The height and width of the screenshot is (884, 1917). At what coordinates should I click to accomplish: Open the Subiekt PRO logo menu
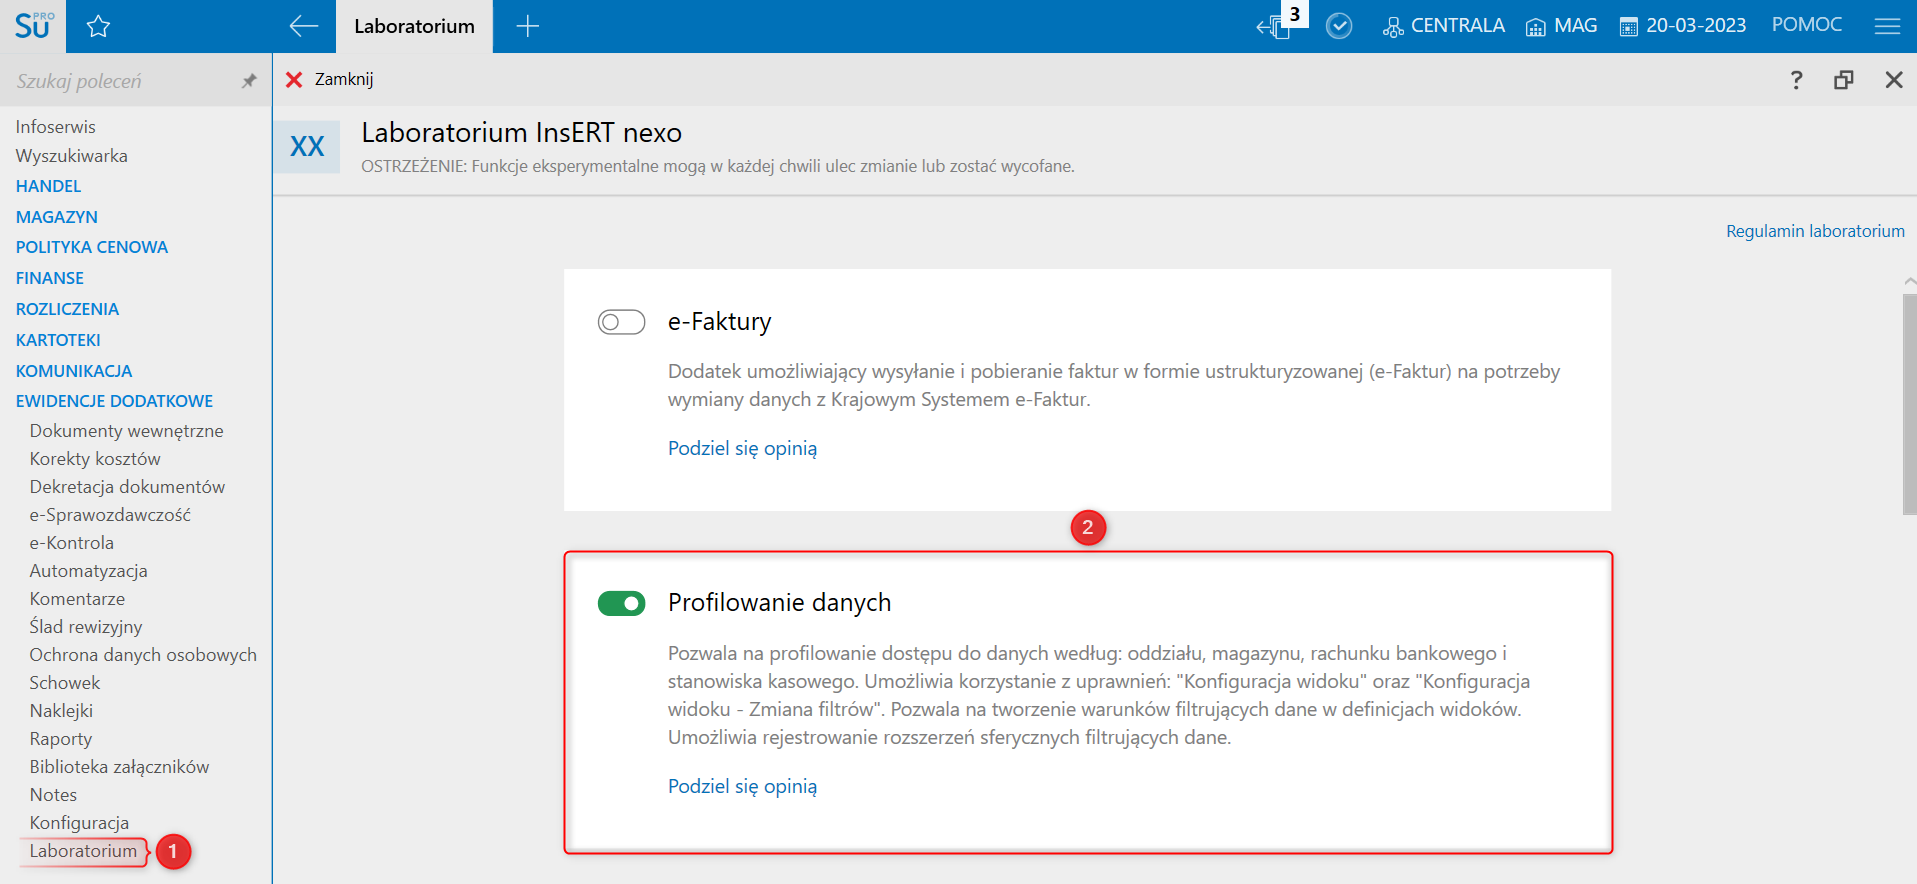[x=33, y=26]
